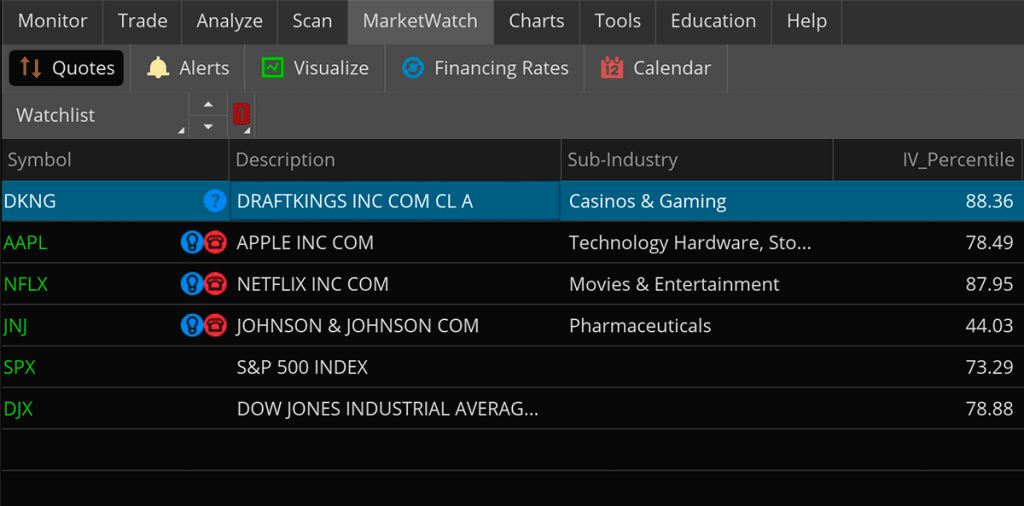This screenshot has width=1024, height=506.
Task: Click the blue question mark icon beside DKNG
Action: [x=214, y=201]
